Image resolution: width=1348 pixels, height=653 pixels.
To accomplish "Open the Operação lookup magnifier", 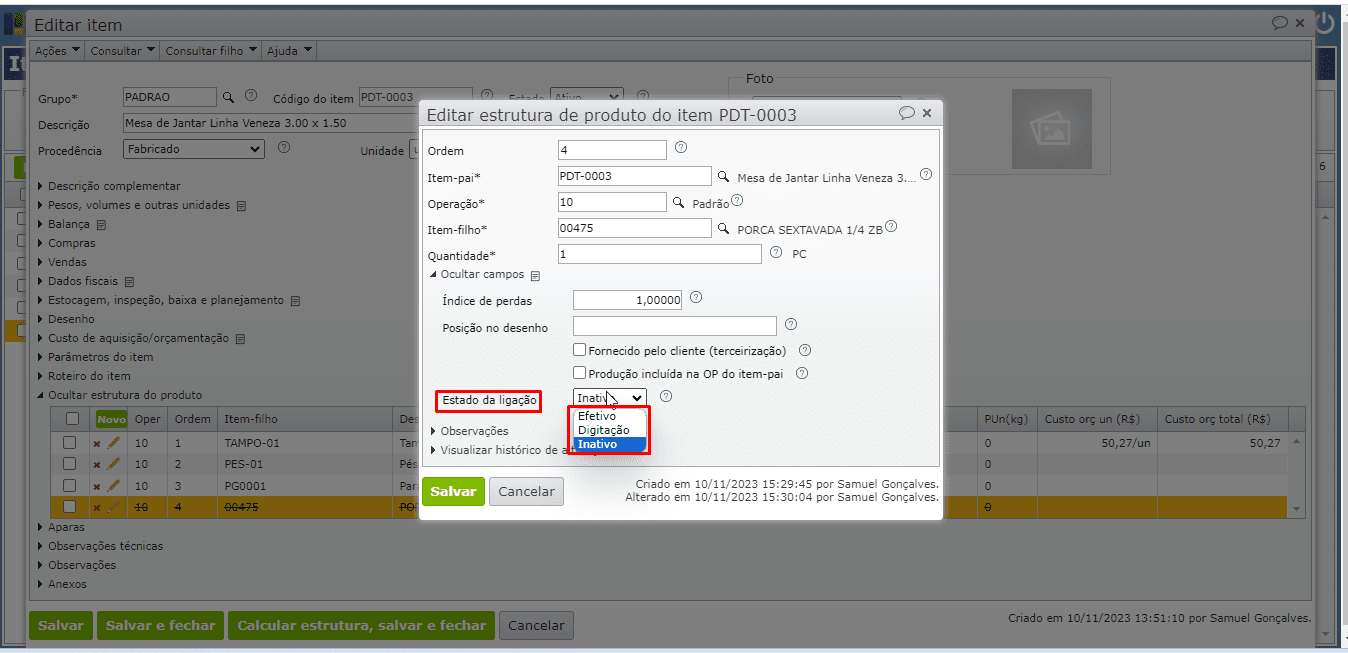I will pos(677,202).
